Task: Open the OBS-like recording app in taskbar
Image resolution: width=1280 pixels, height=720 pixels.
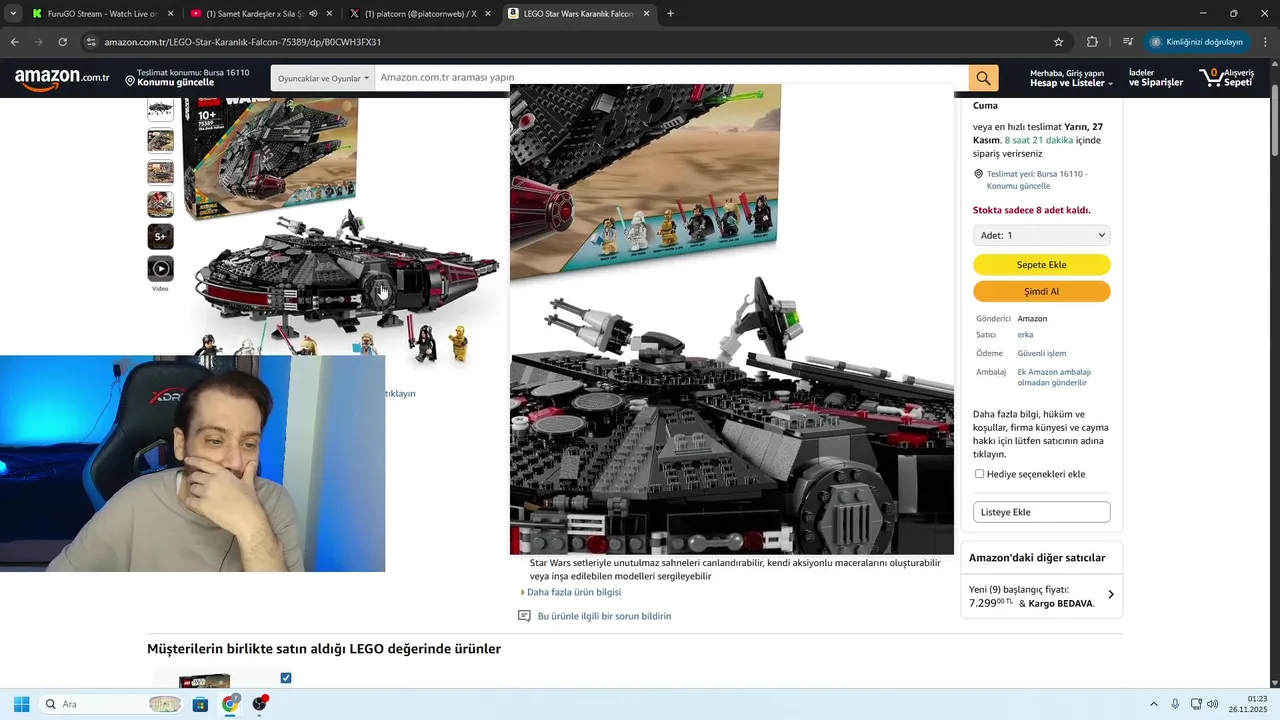Action: (260, 704)
